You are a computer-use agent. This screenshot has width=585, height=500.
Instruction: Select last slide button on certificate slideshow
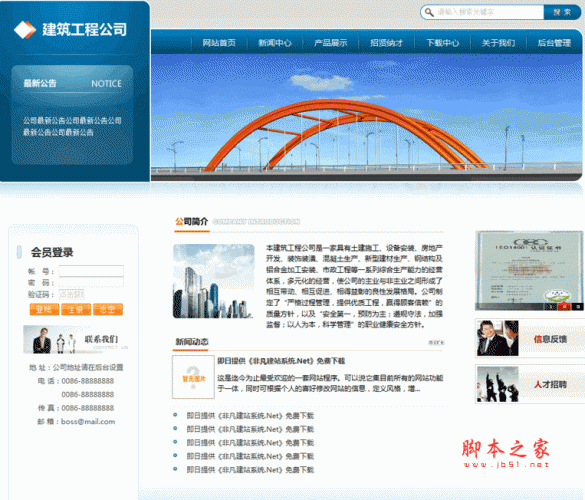(578, 307)
